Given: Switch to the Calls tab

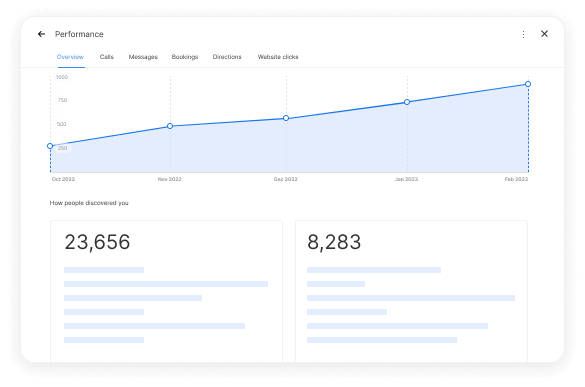Looking at the screenshot, I should click(x=106, y=57).
